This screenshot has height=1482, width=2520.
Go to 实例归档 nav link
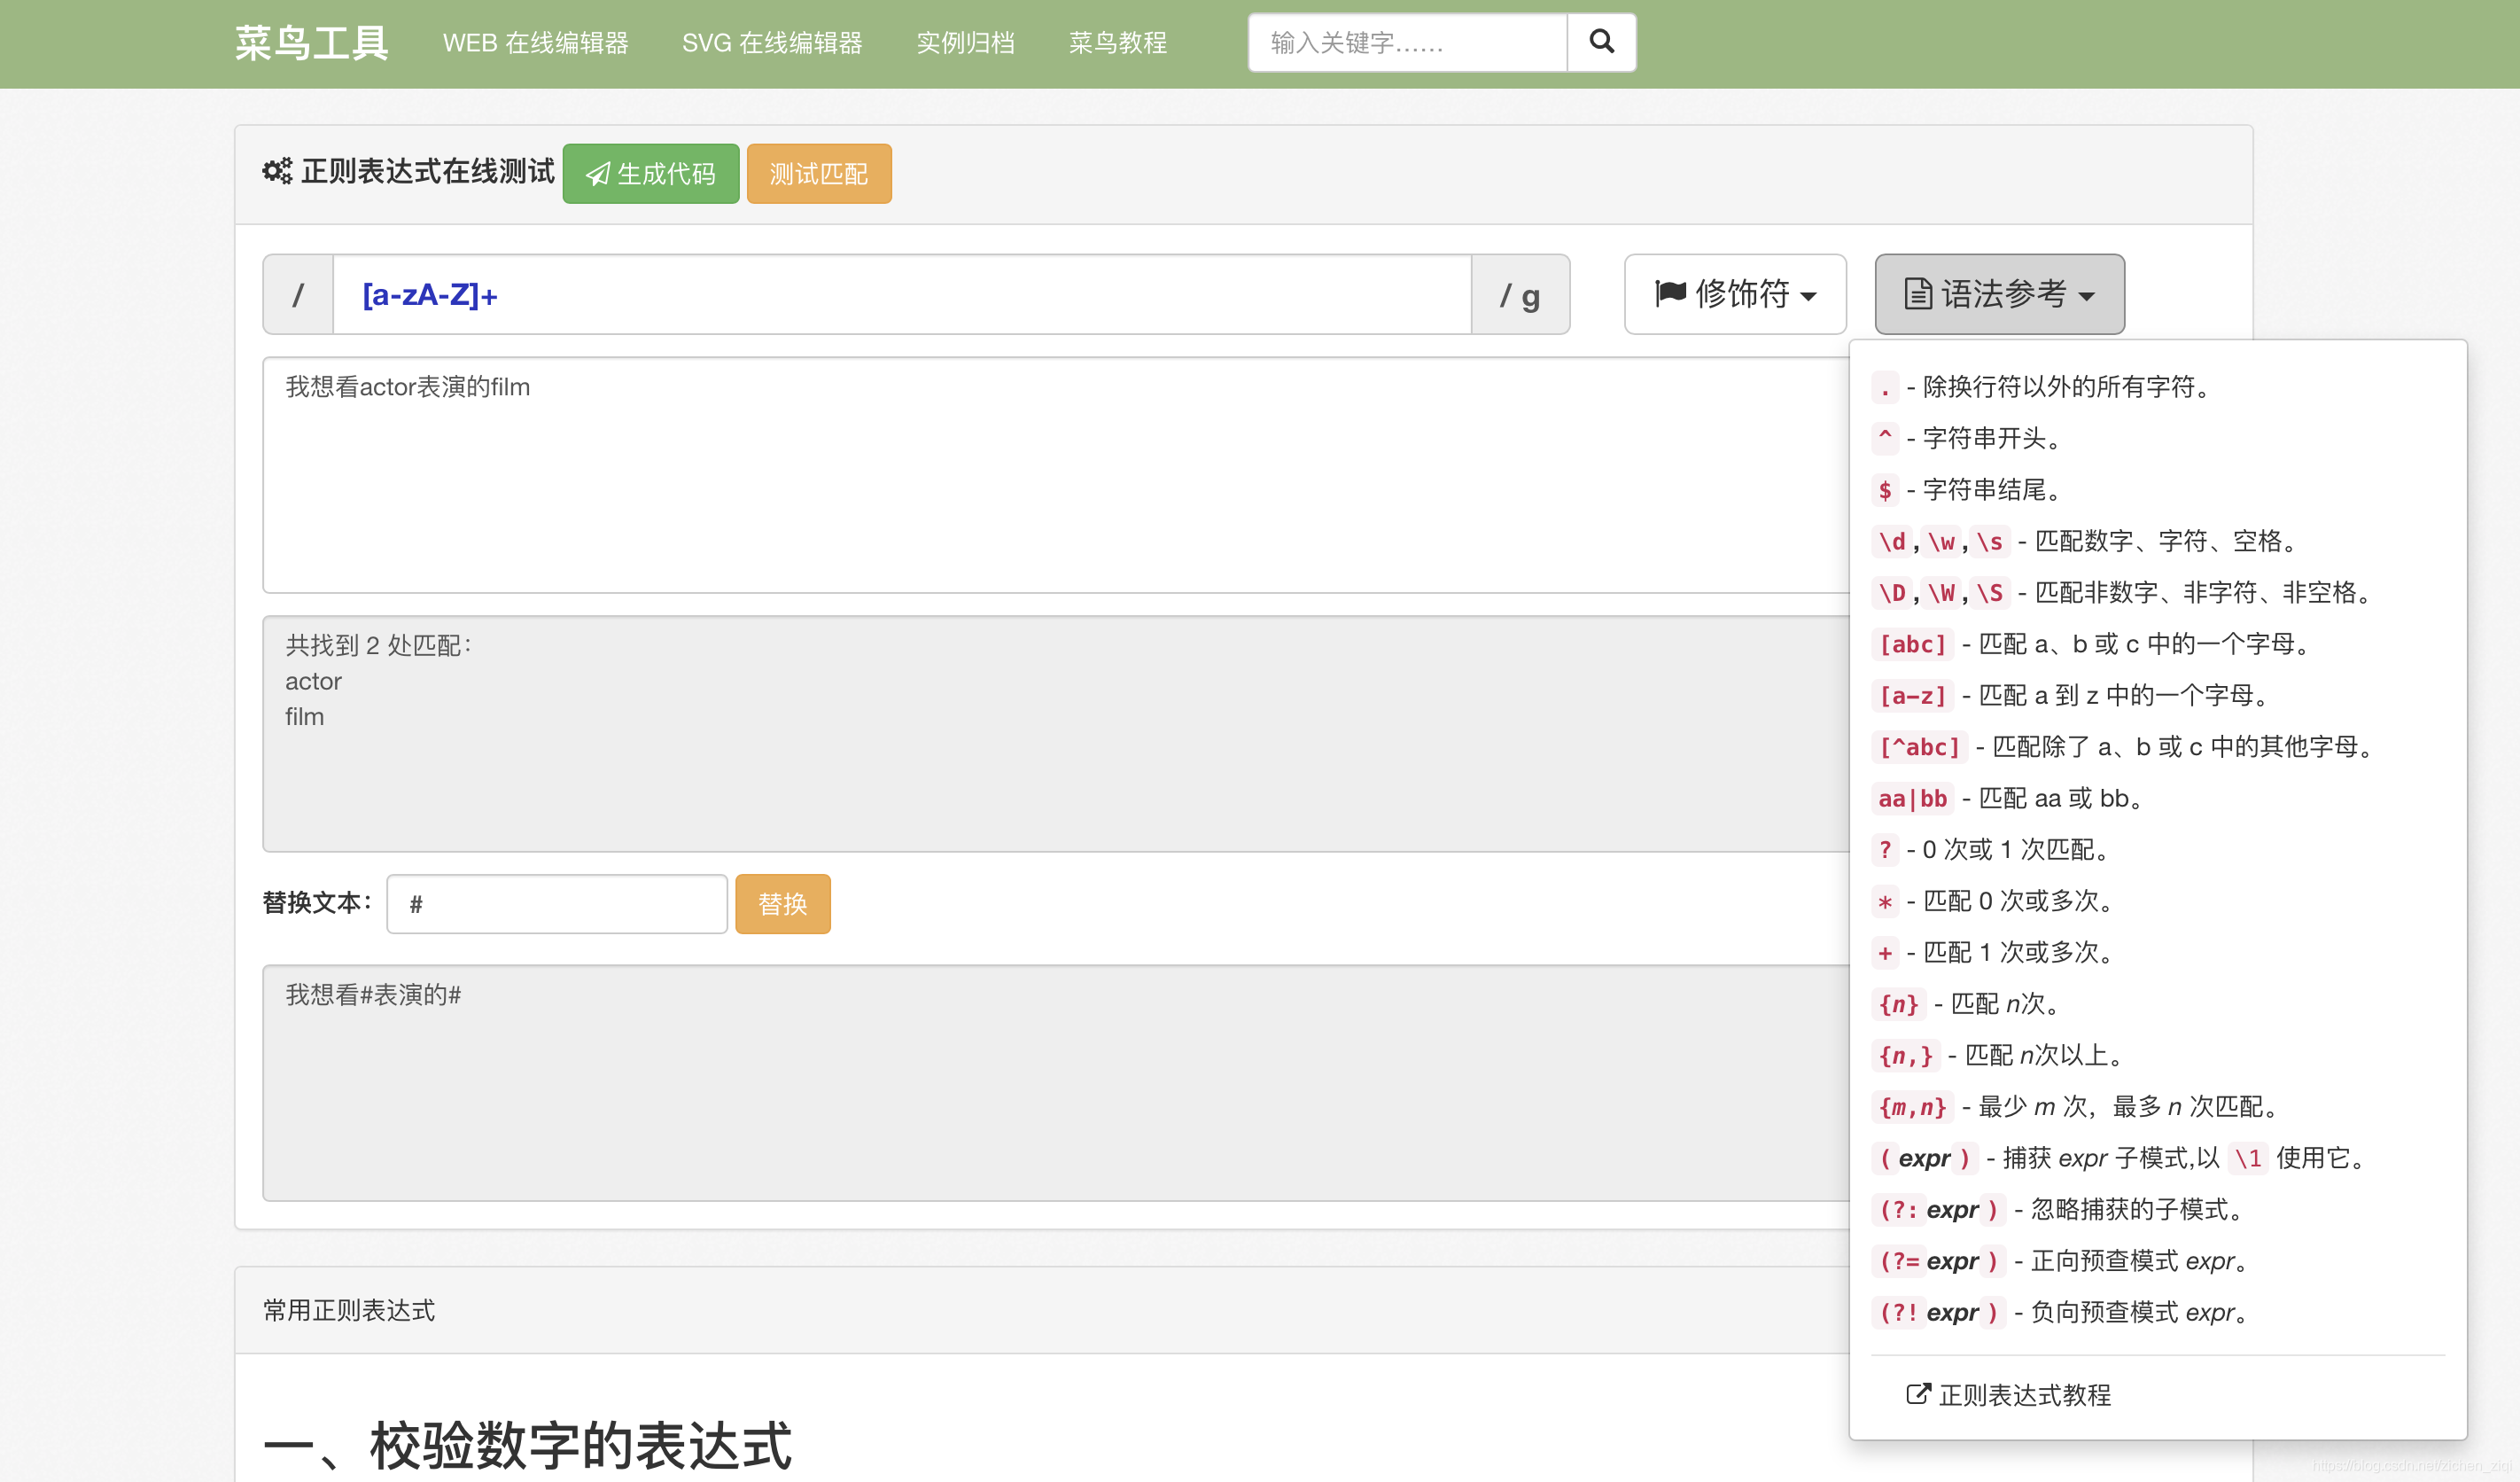coord(965,43)
